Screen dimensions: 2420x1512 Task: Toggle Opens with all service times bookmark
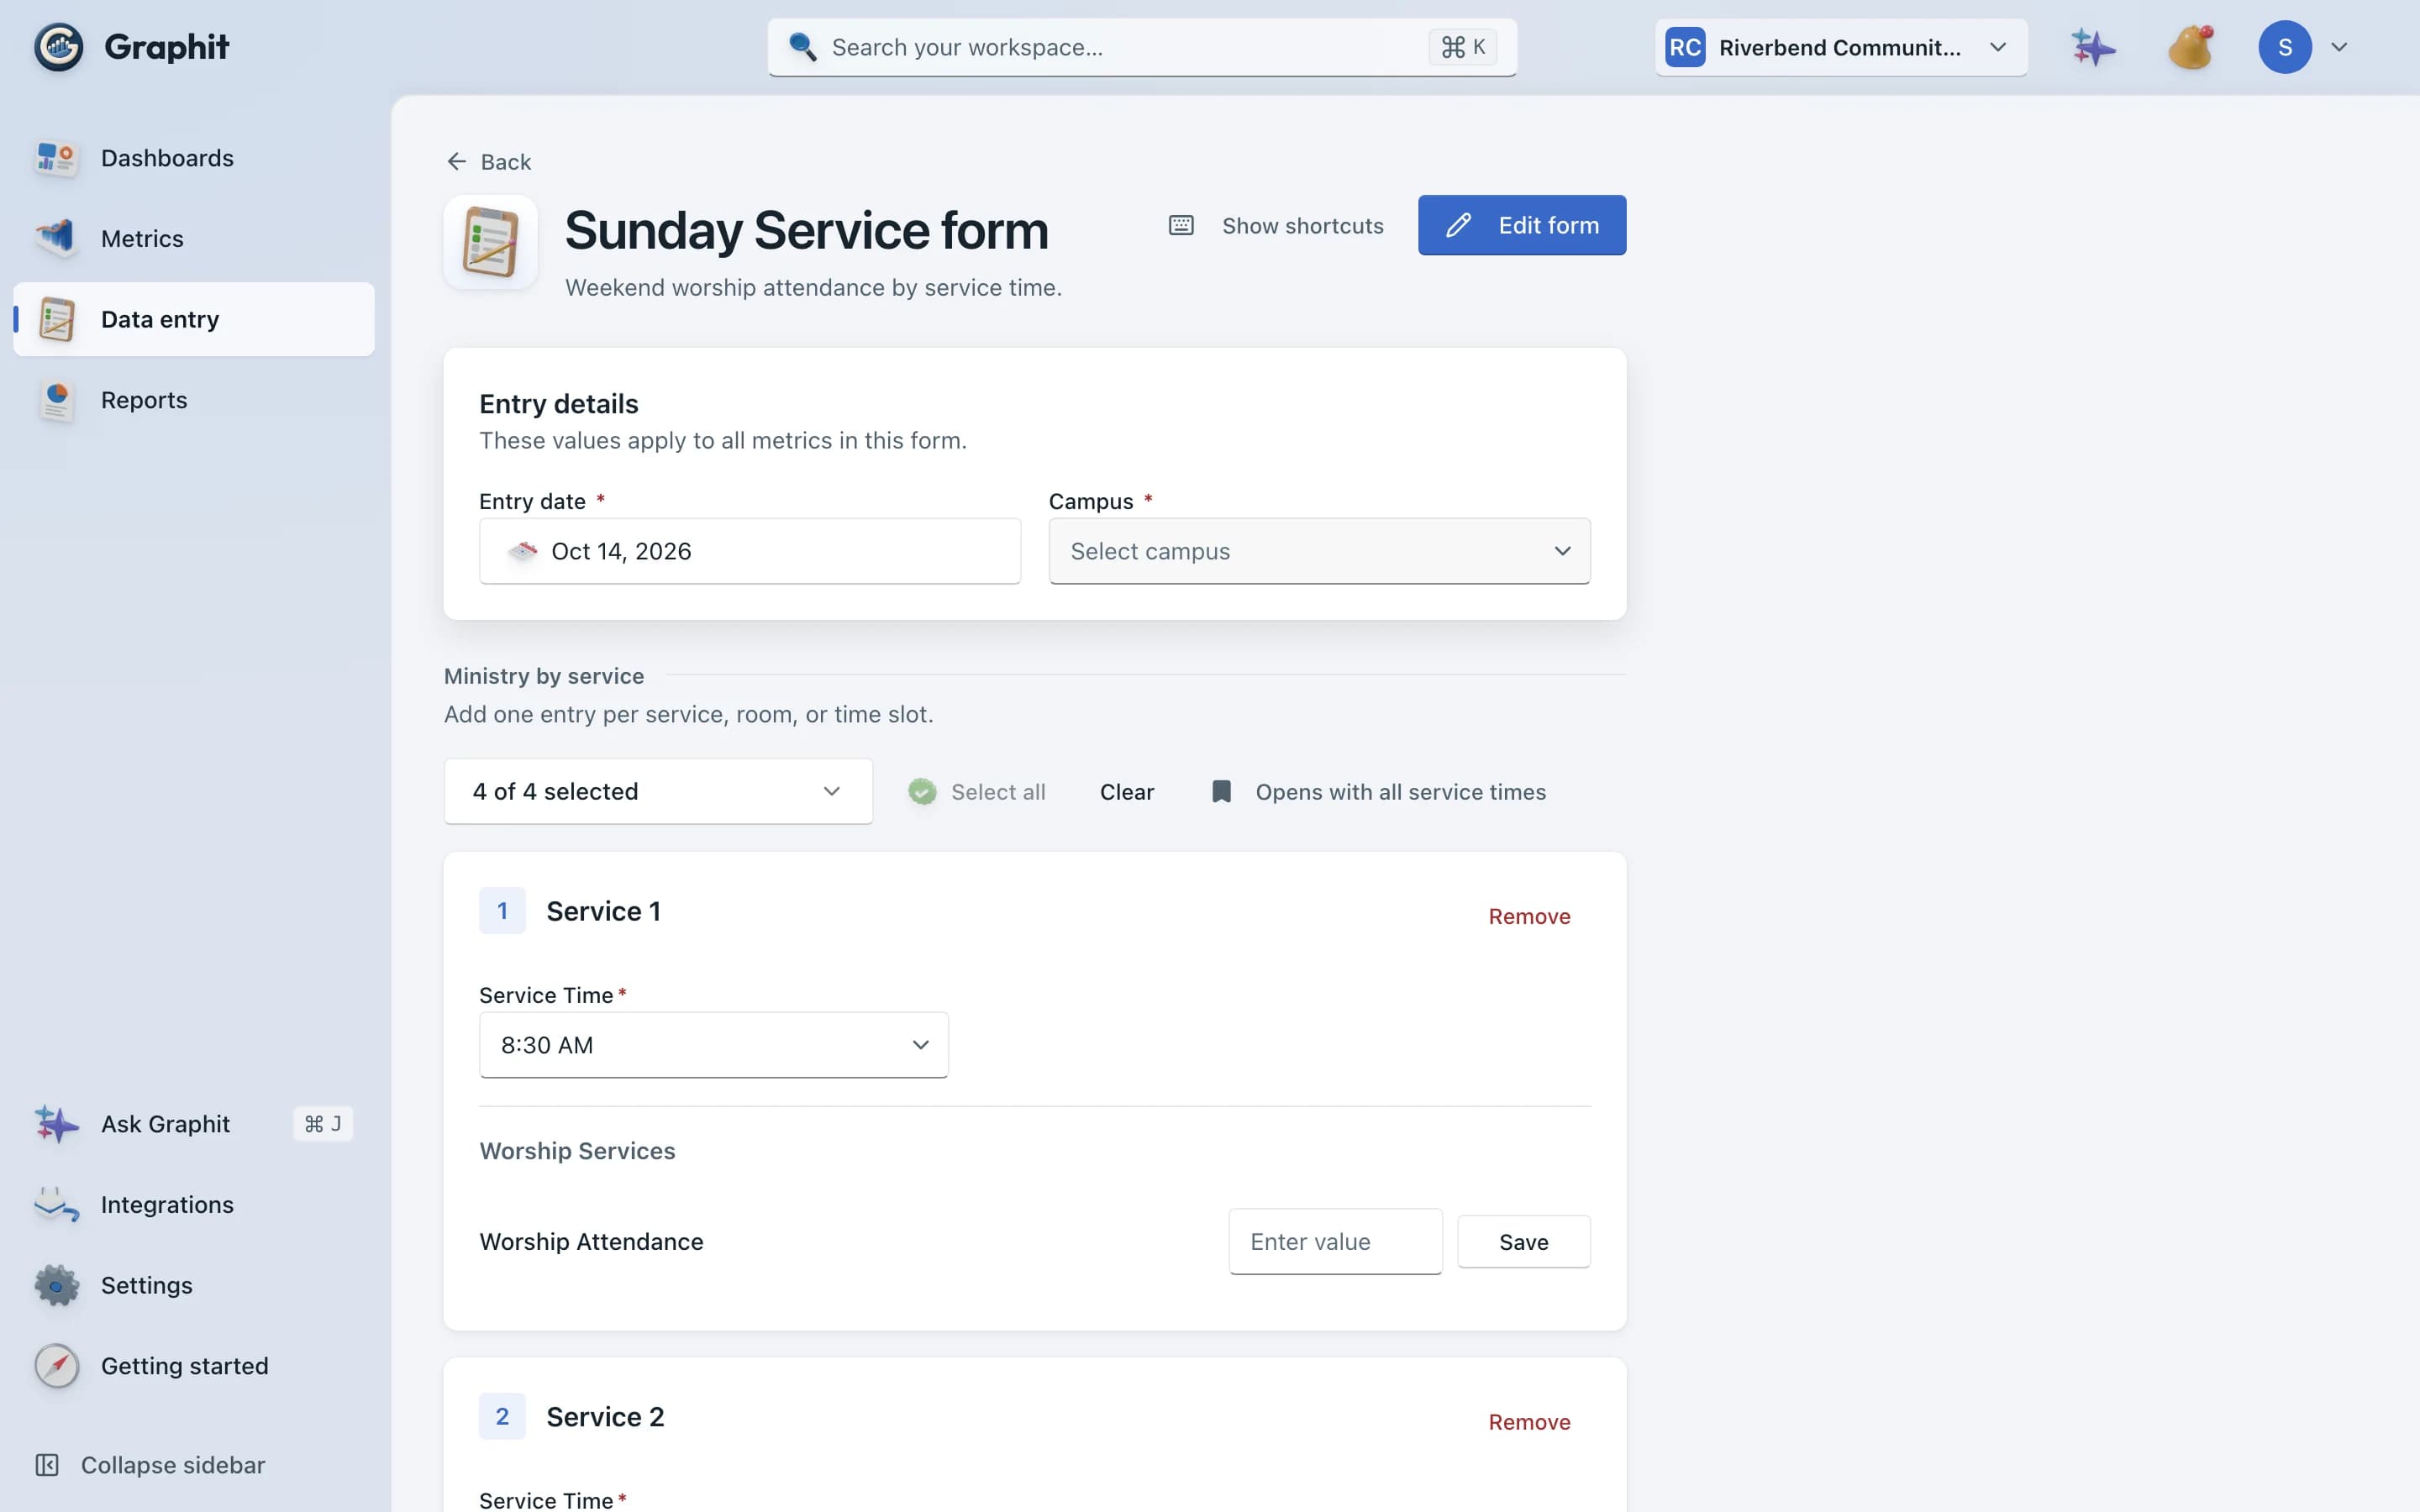click(1378, 792)
